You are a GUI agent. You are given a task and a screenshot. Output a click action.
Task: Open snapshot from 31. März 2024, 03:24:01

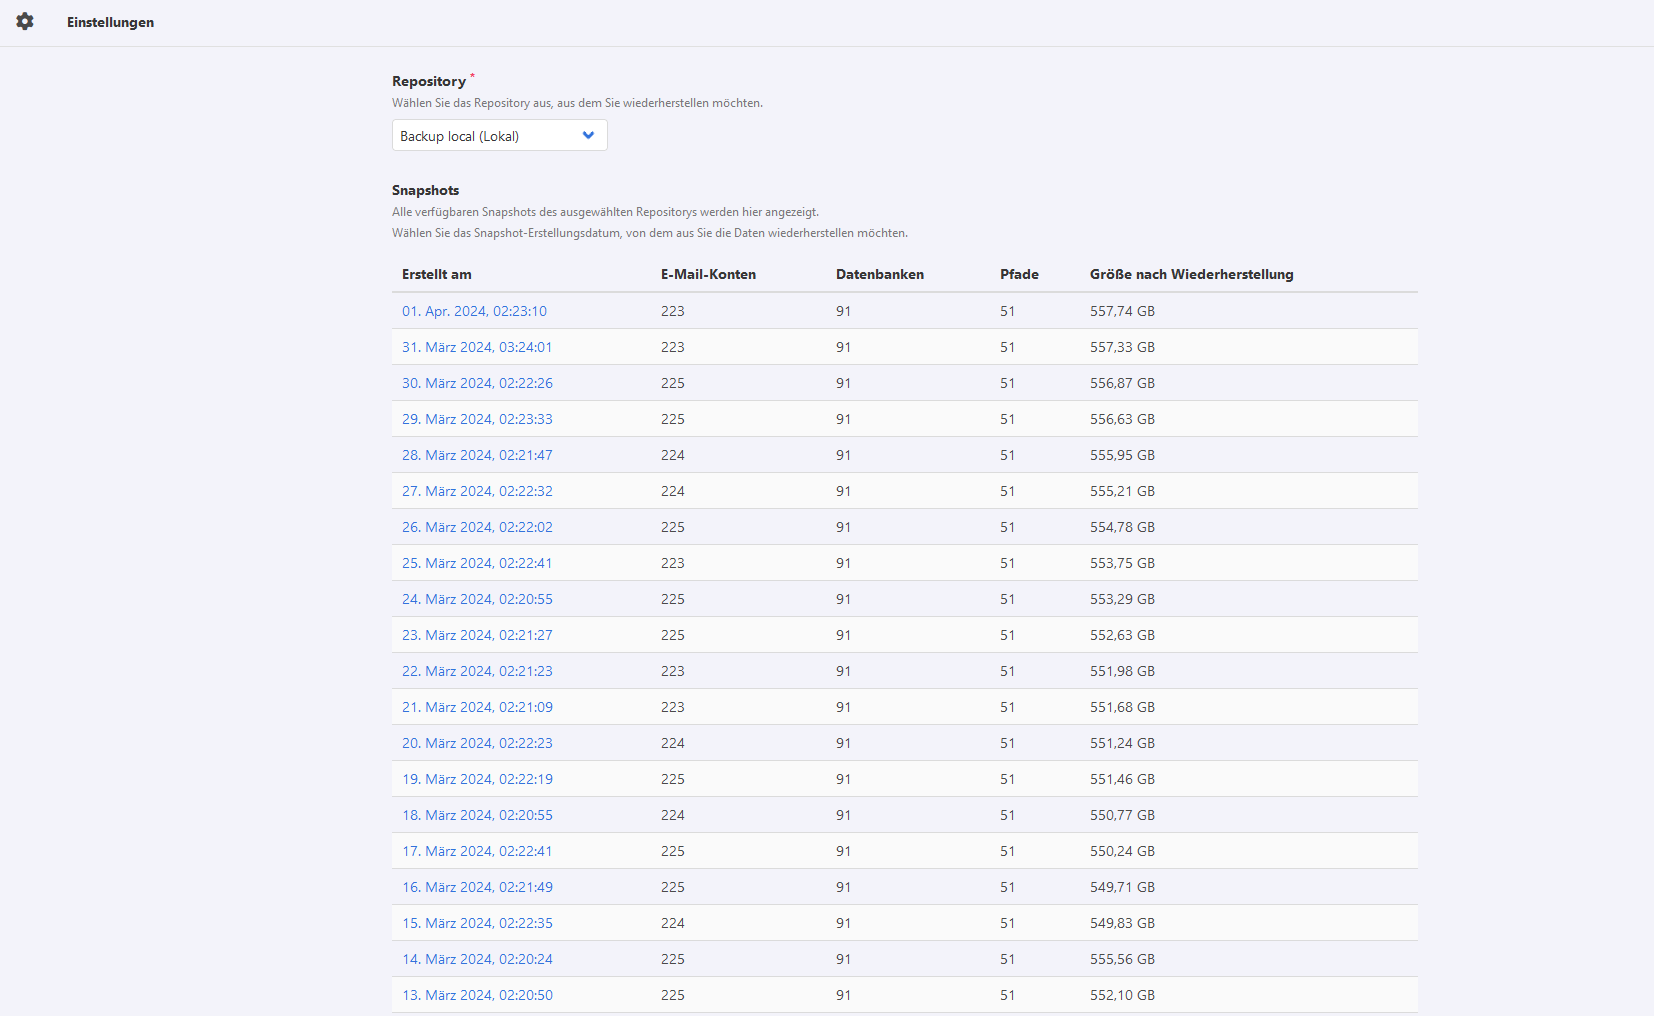click(477, 347)
